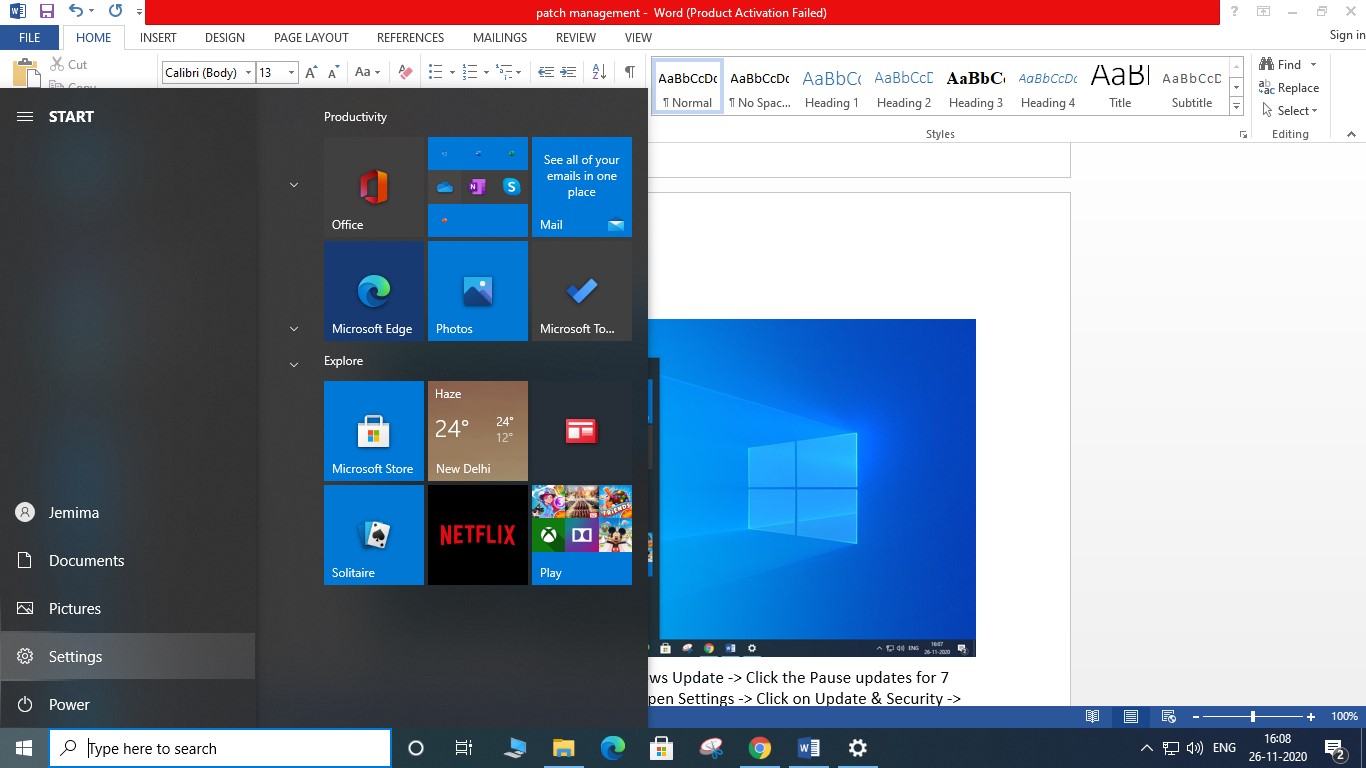Zoom in with the plus button
Viewport: 1366px width, 768px height.
[1311, 717]
